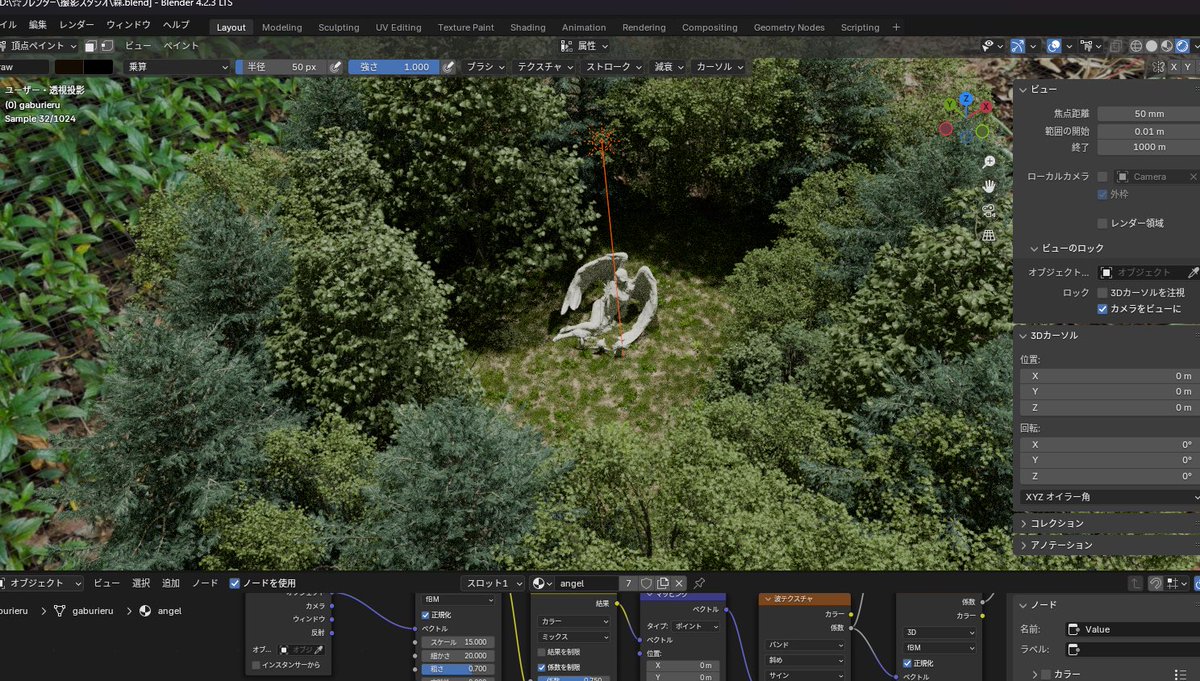Select rendered viewport shading
The image size is (1200, 681).
pyautogui.click(x=1182, y=46)
